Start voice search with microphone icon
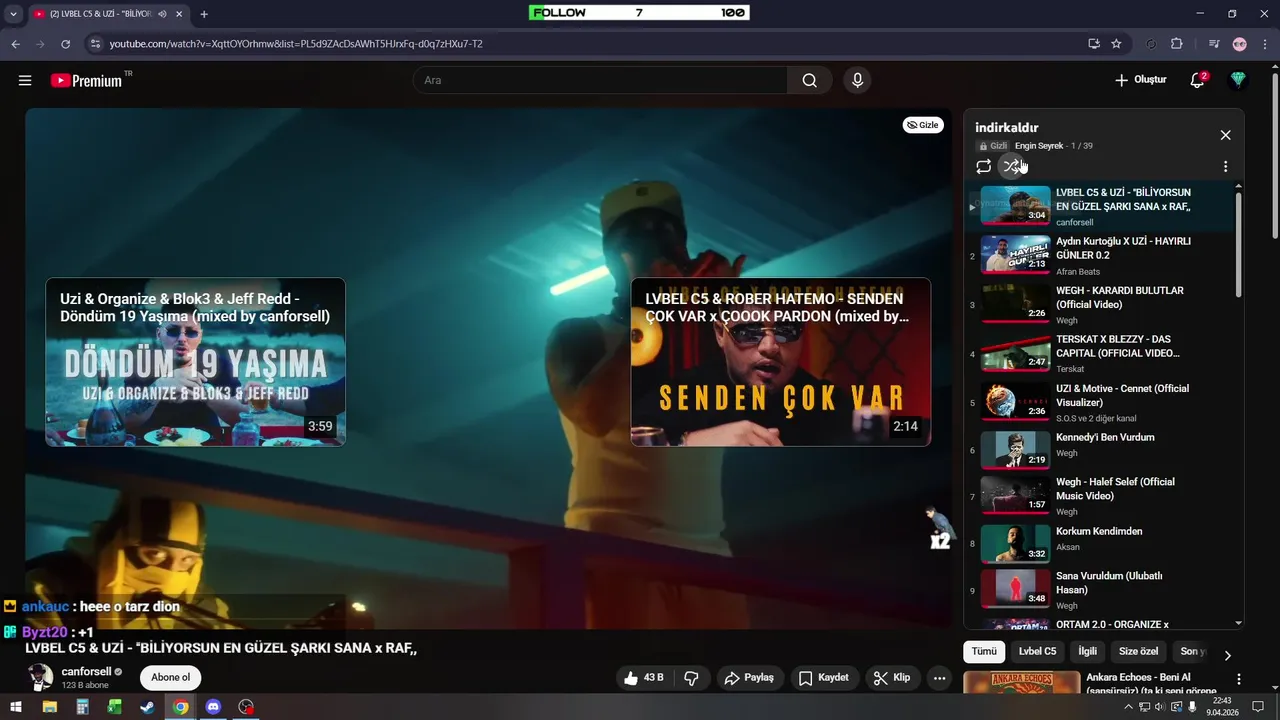Viewport: 1280px width, 720px height. (857, 80)
